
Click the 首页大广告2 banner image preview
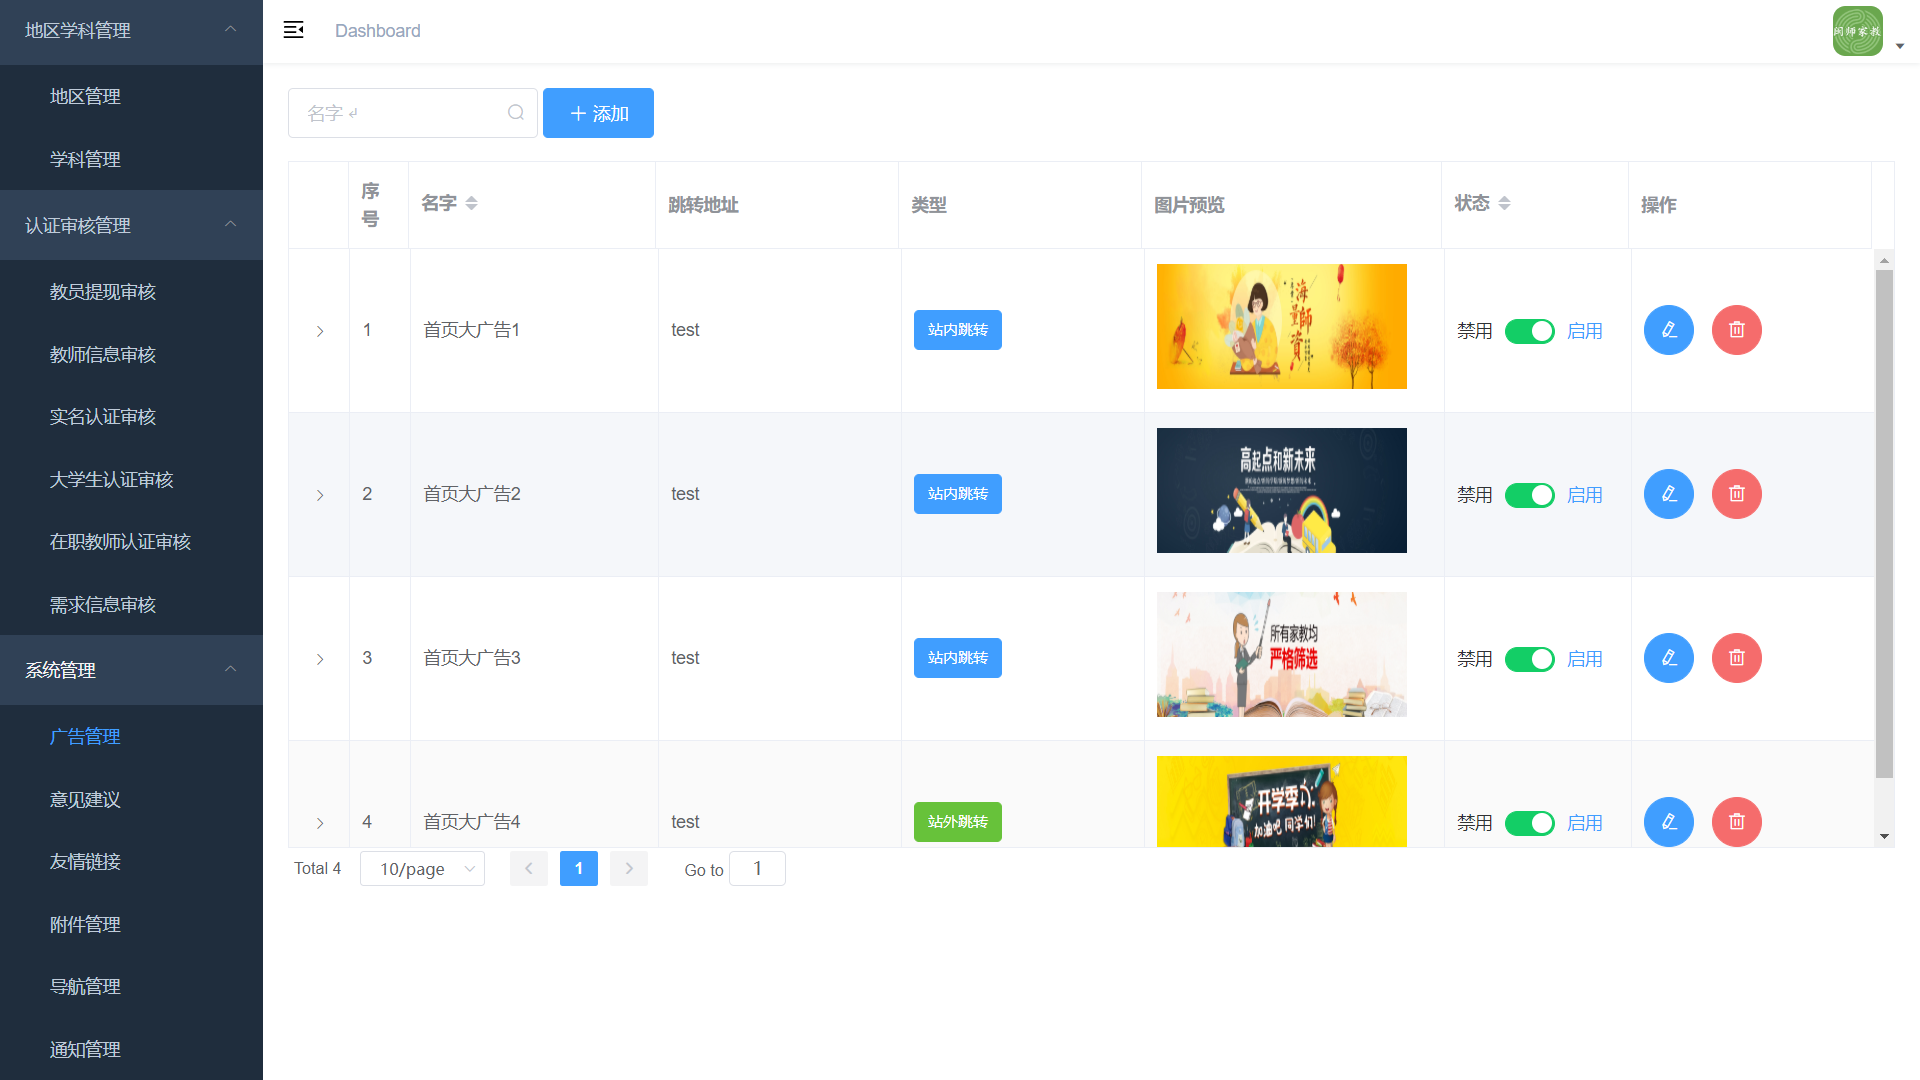1281,491
